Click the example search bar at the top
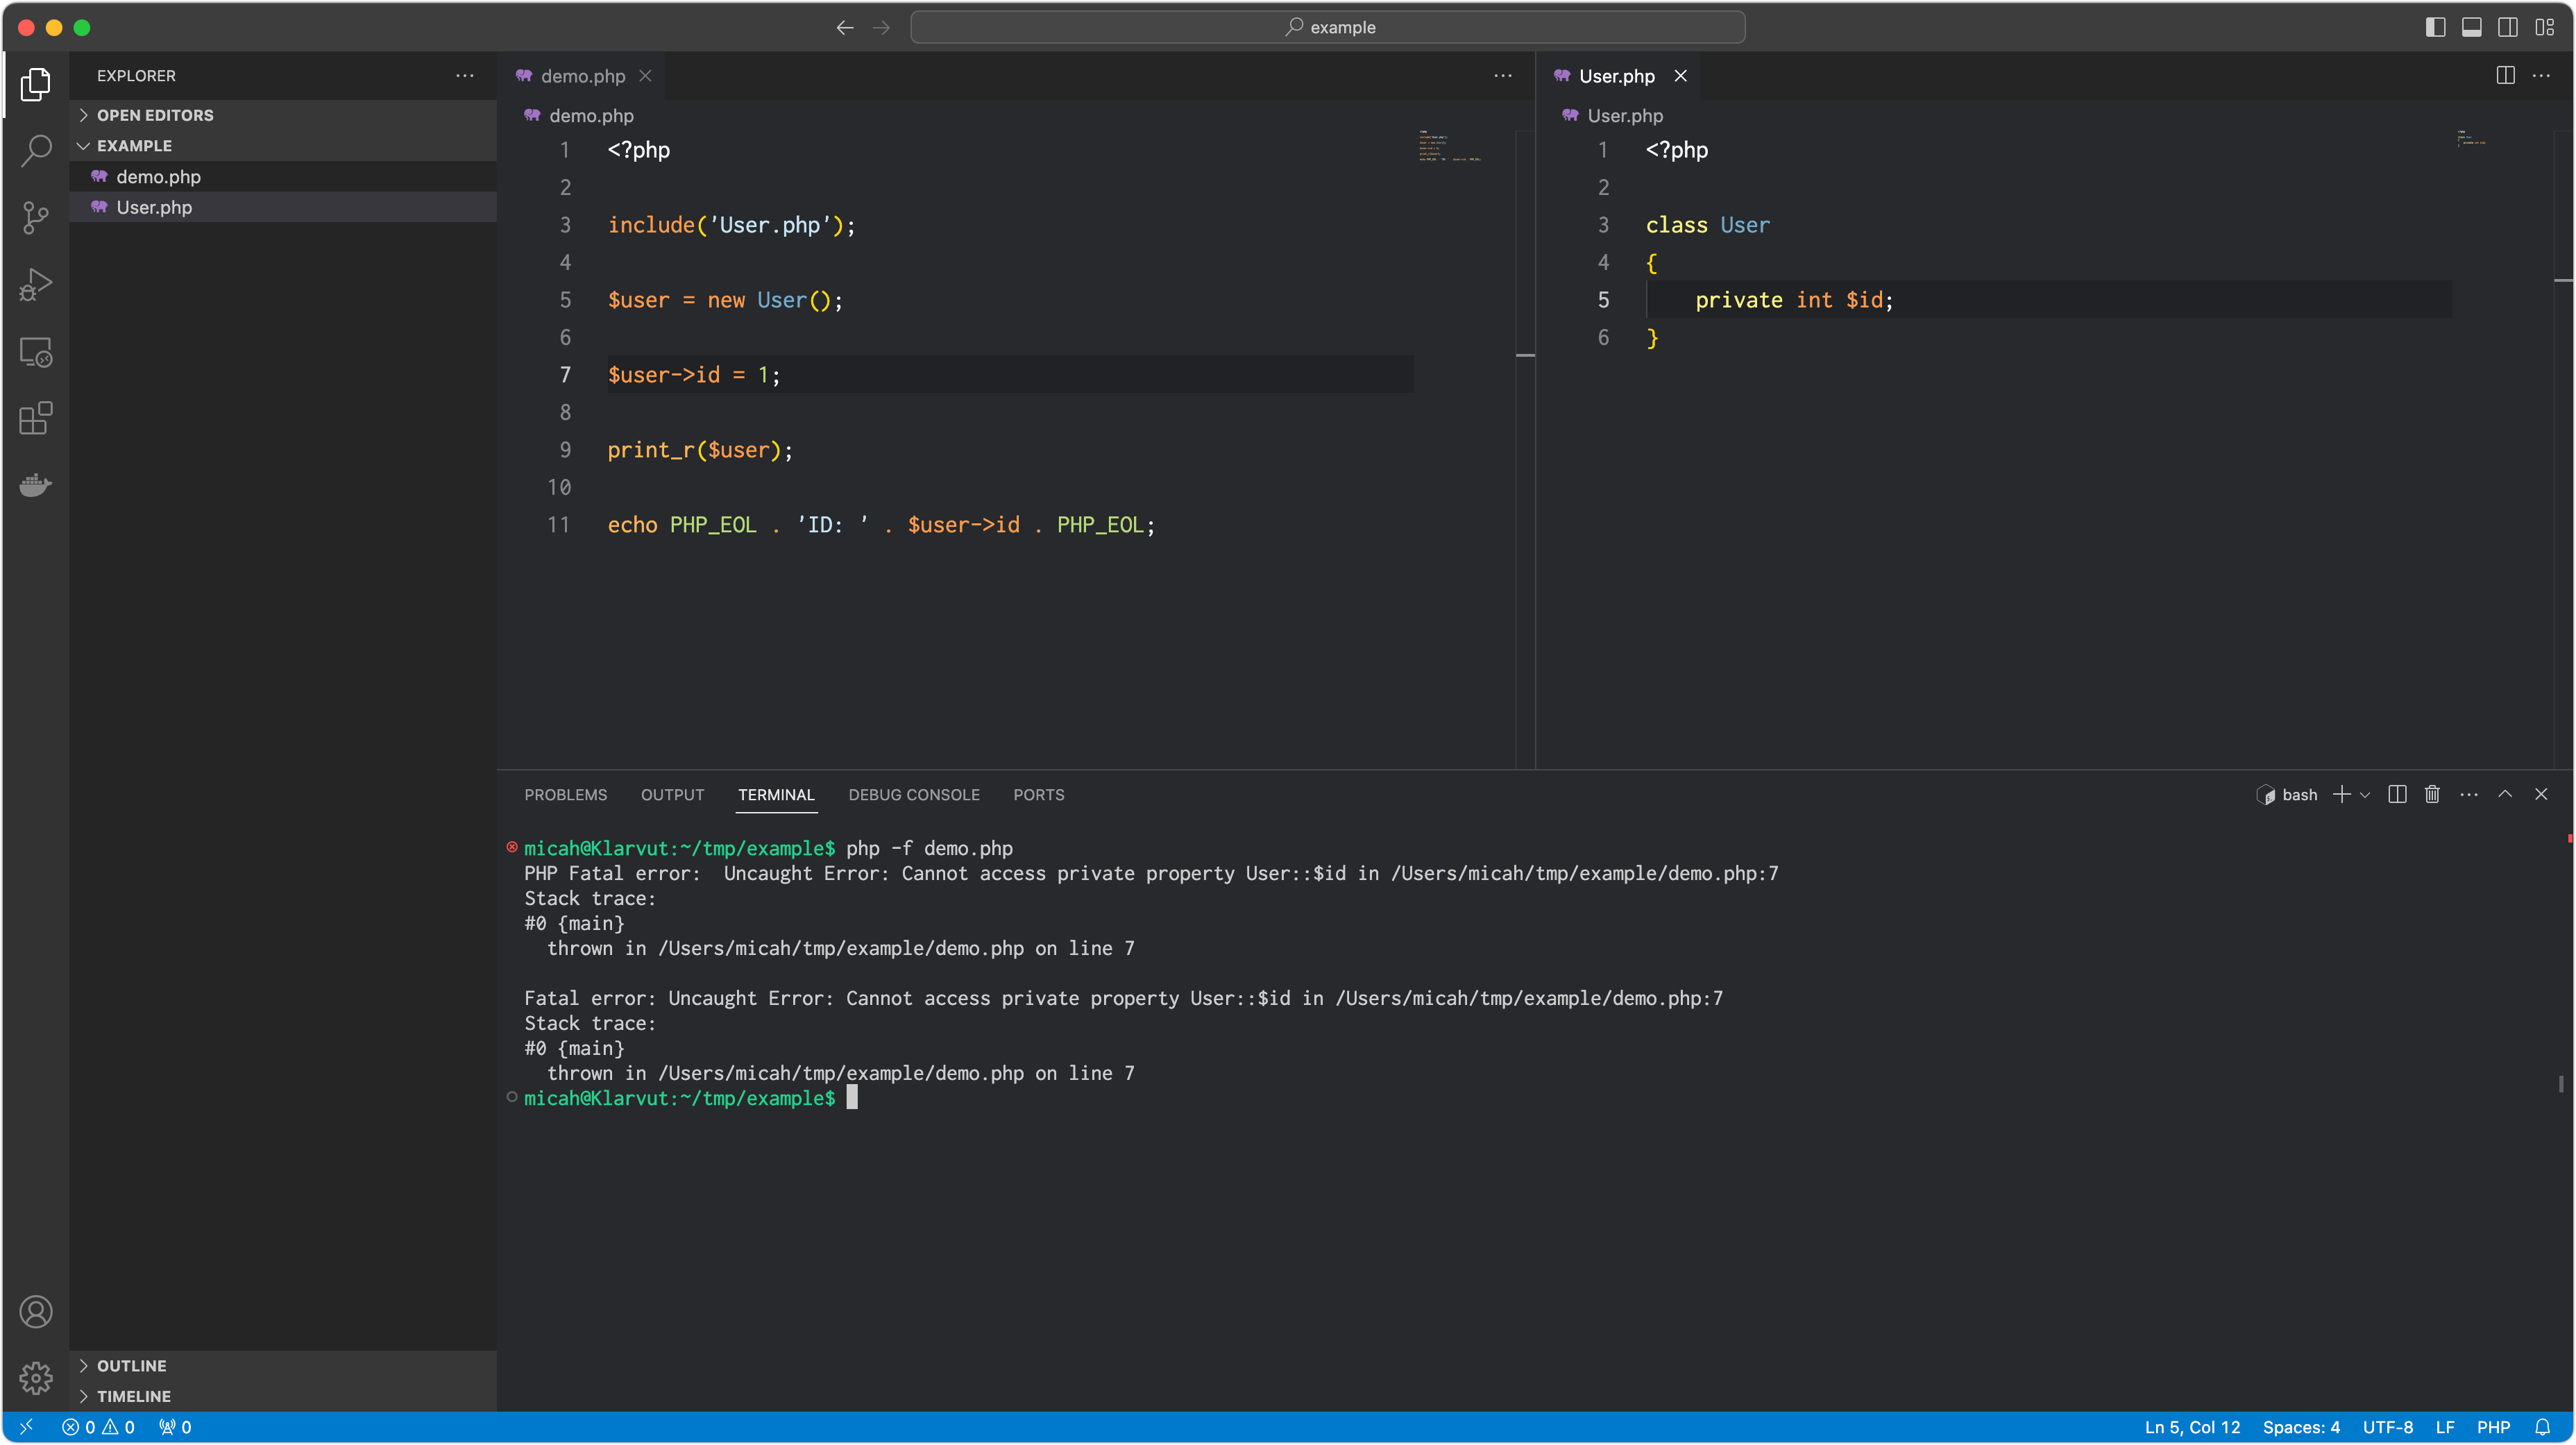The width and height of the screenshot is (2576, 1445). [x=1328, y=27]
